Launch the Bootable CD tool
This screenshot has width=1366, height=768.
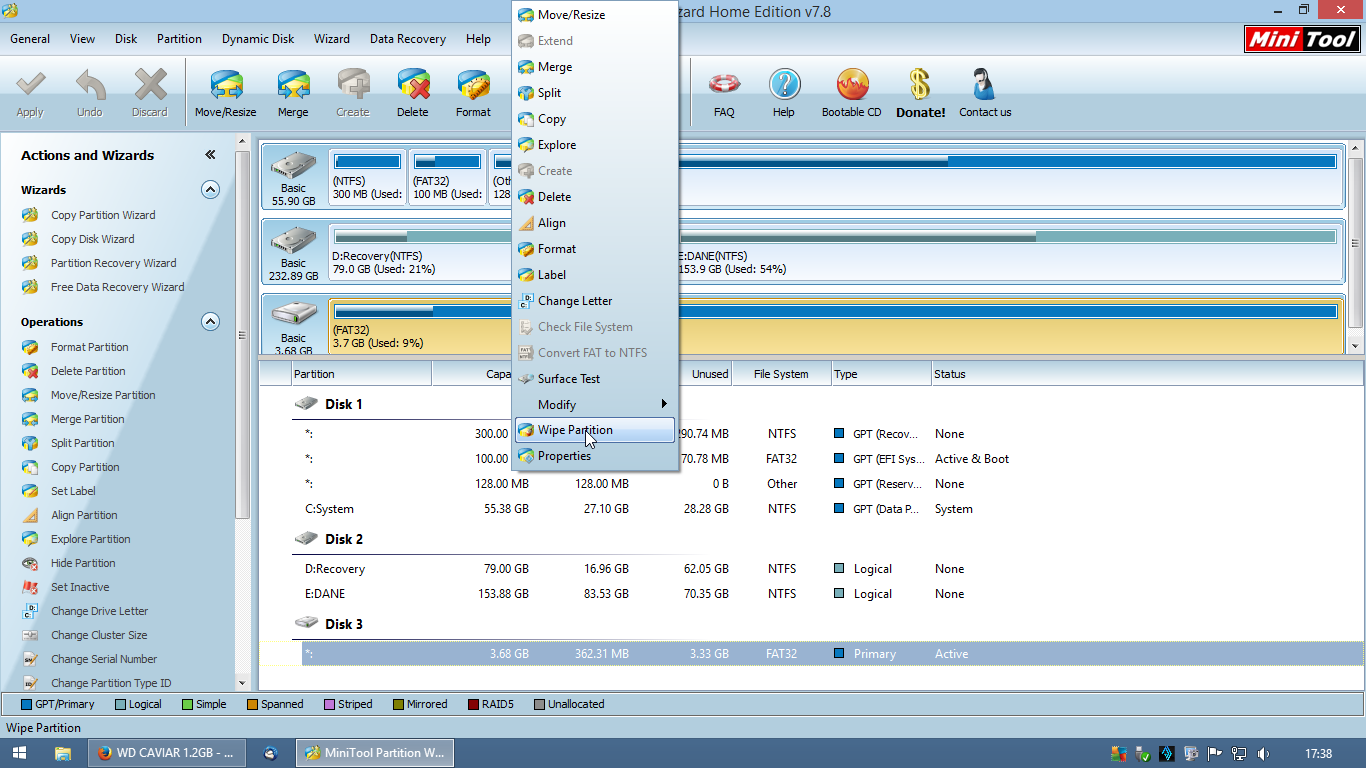(852, 93)
